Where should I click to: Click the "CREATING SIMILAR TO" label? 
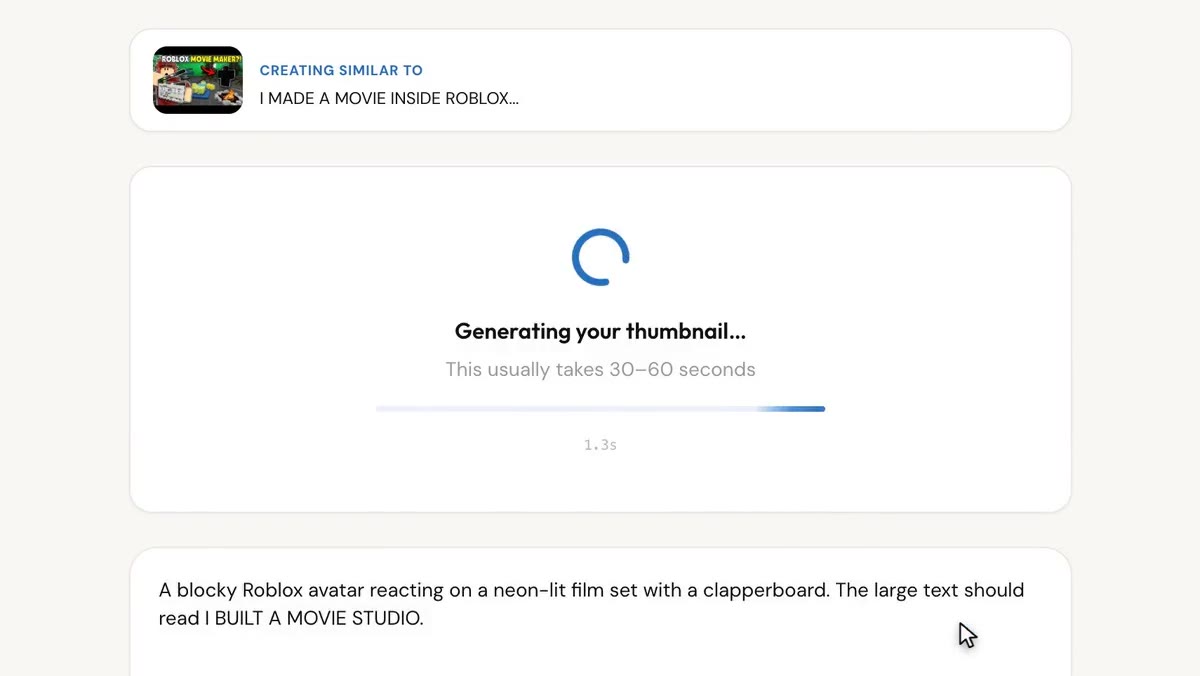[x=341, y=70]
